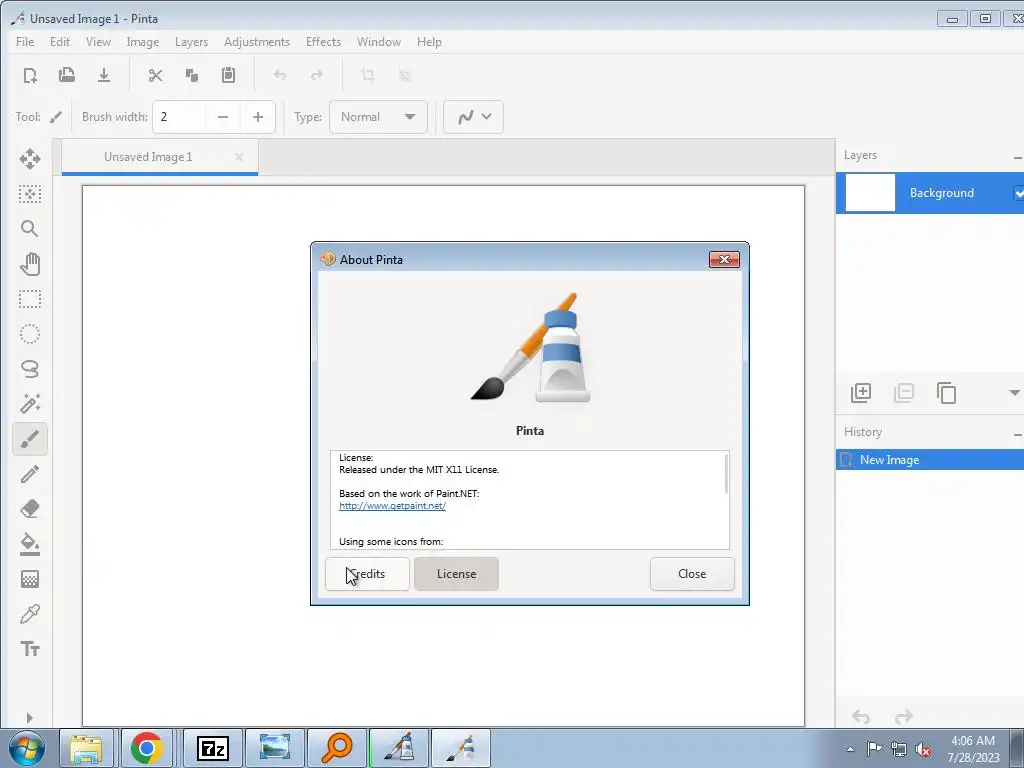Open the orange magnifier taskbar app
Image resolution: width=1024 pixels, height=768 pixels.
point(337,748)
